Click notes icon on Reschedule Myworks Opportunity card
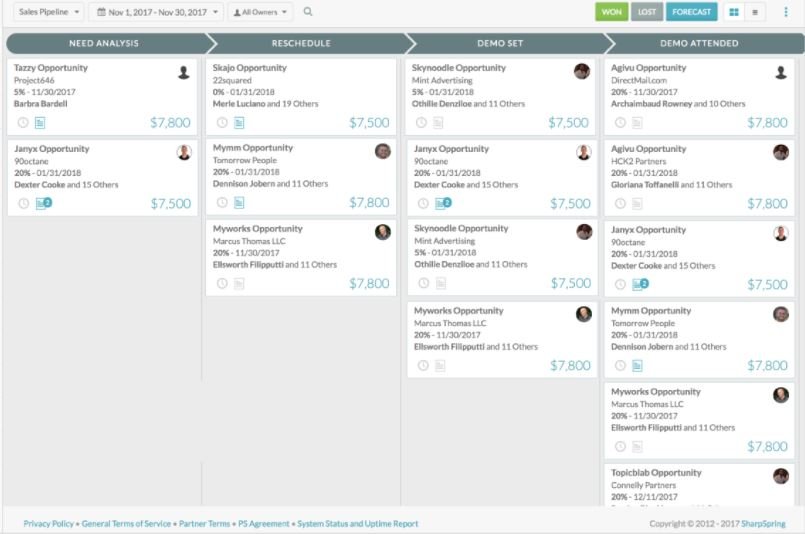The height and width of the screenshot is (534, 805). tap(239, 283)
